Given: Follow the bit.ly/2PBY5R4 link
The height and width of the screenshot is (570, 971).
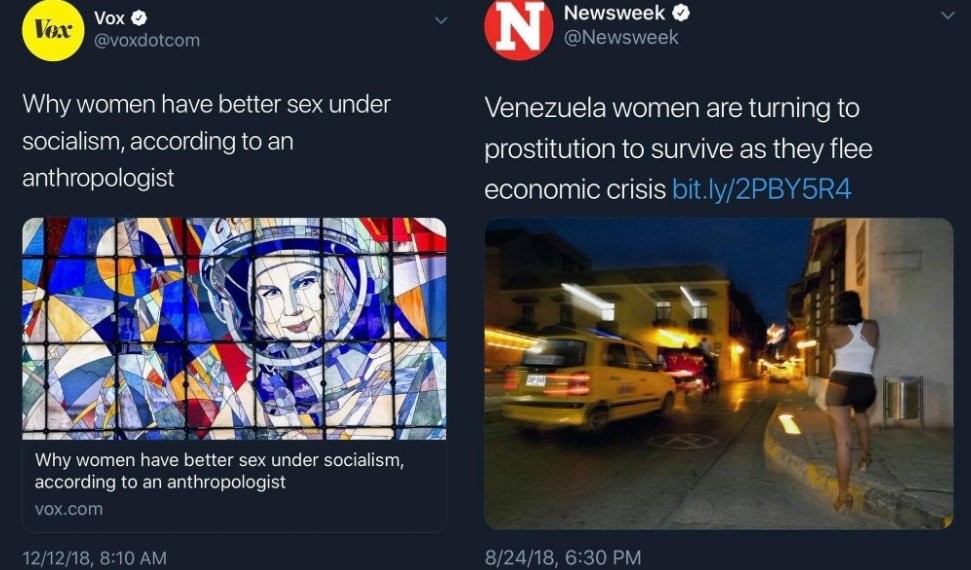Looking at the screenshot, I should 762,189.
